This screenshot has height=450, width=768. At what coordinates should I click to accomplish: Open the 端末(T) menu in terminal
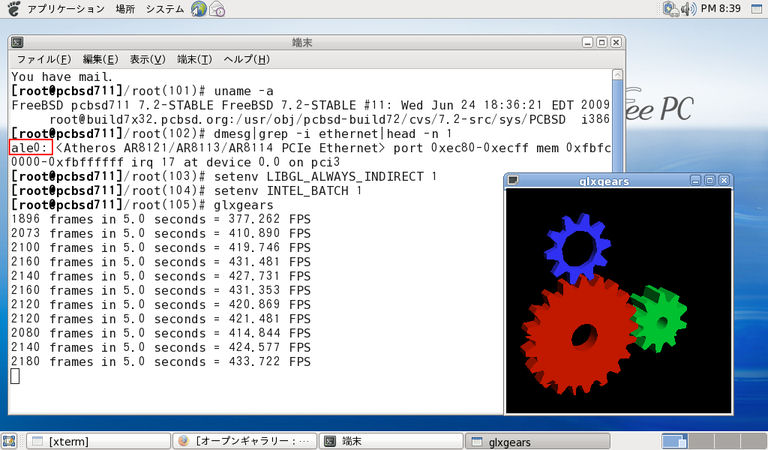(194, 59)
